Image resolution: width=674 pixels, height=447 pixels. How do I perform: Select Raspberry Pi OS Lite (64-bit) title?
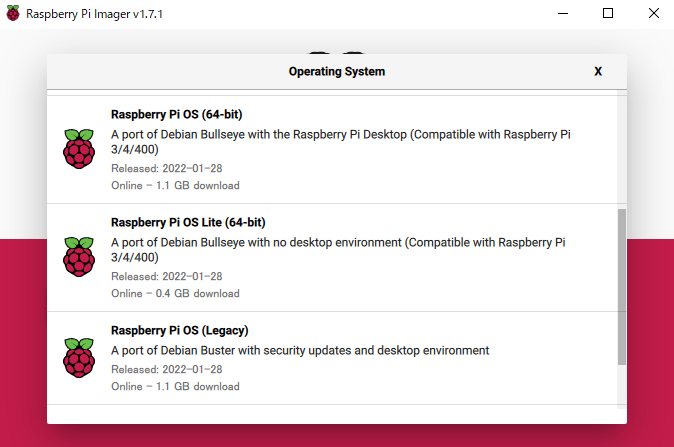pyautogui.click(x=188, y=222)
